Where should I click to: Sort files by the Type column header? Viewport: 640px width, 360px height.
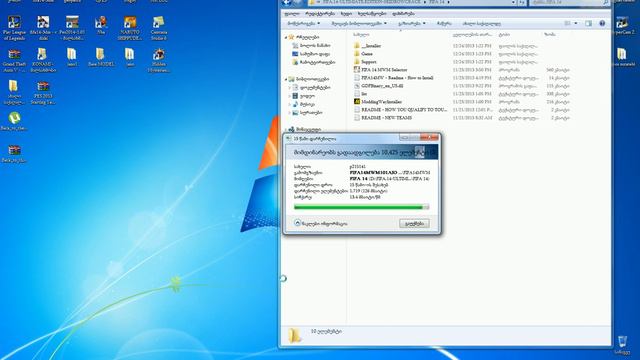(504, 35)
